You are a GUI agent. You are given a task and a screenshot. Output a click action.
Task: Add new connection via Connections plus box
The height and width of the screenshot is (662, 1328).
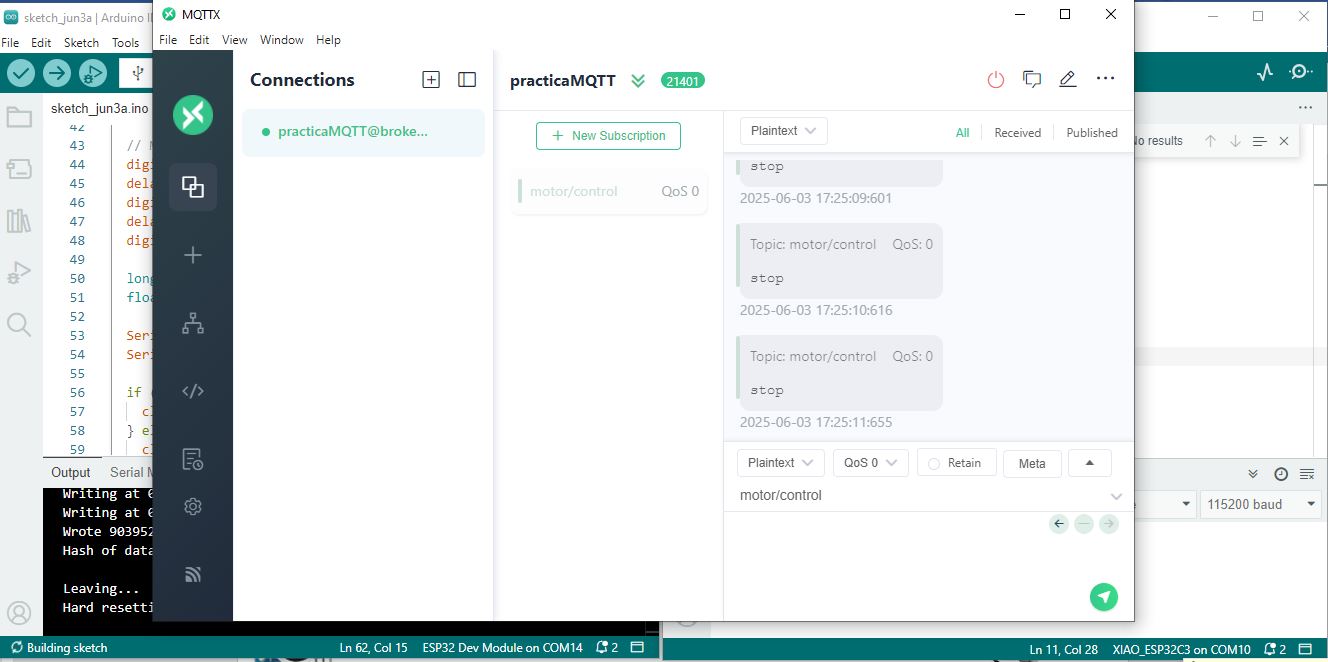tap(431, 80)
